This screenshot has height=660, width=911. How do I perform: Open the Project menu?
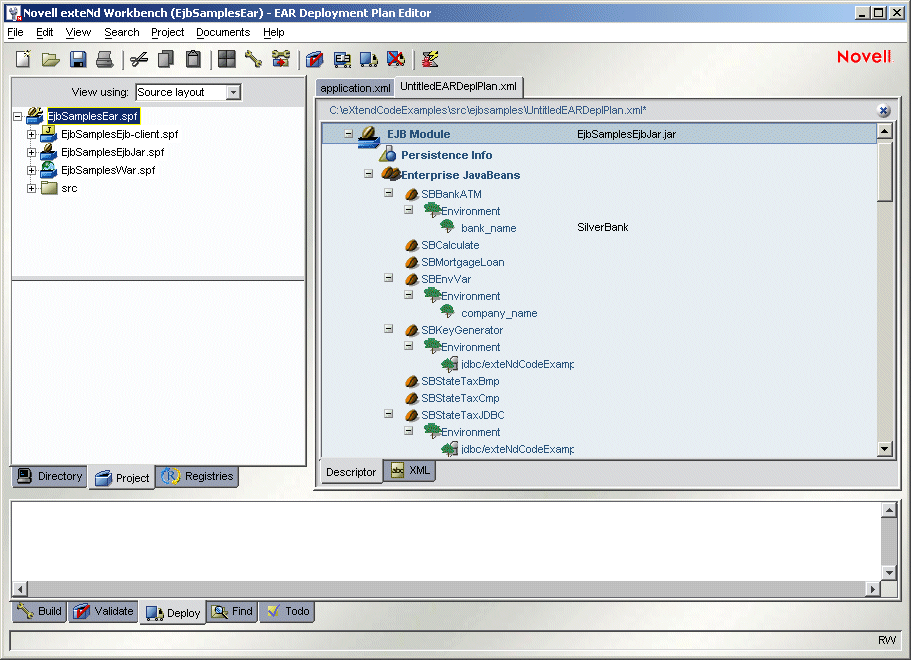tap(167, 33)
